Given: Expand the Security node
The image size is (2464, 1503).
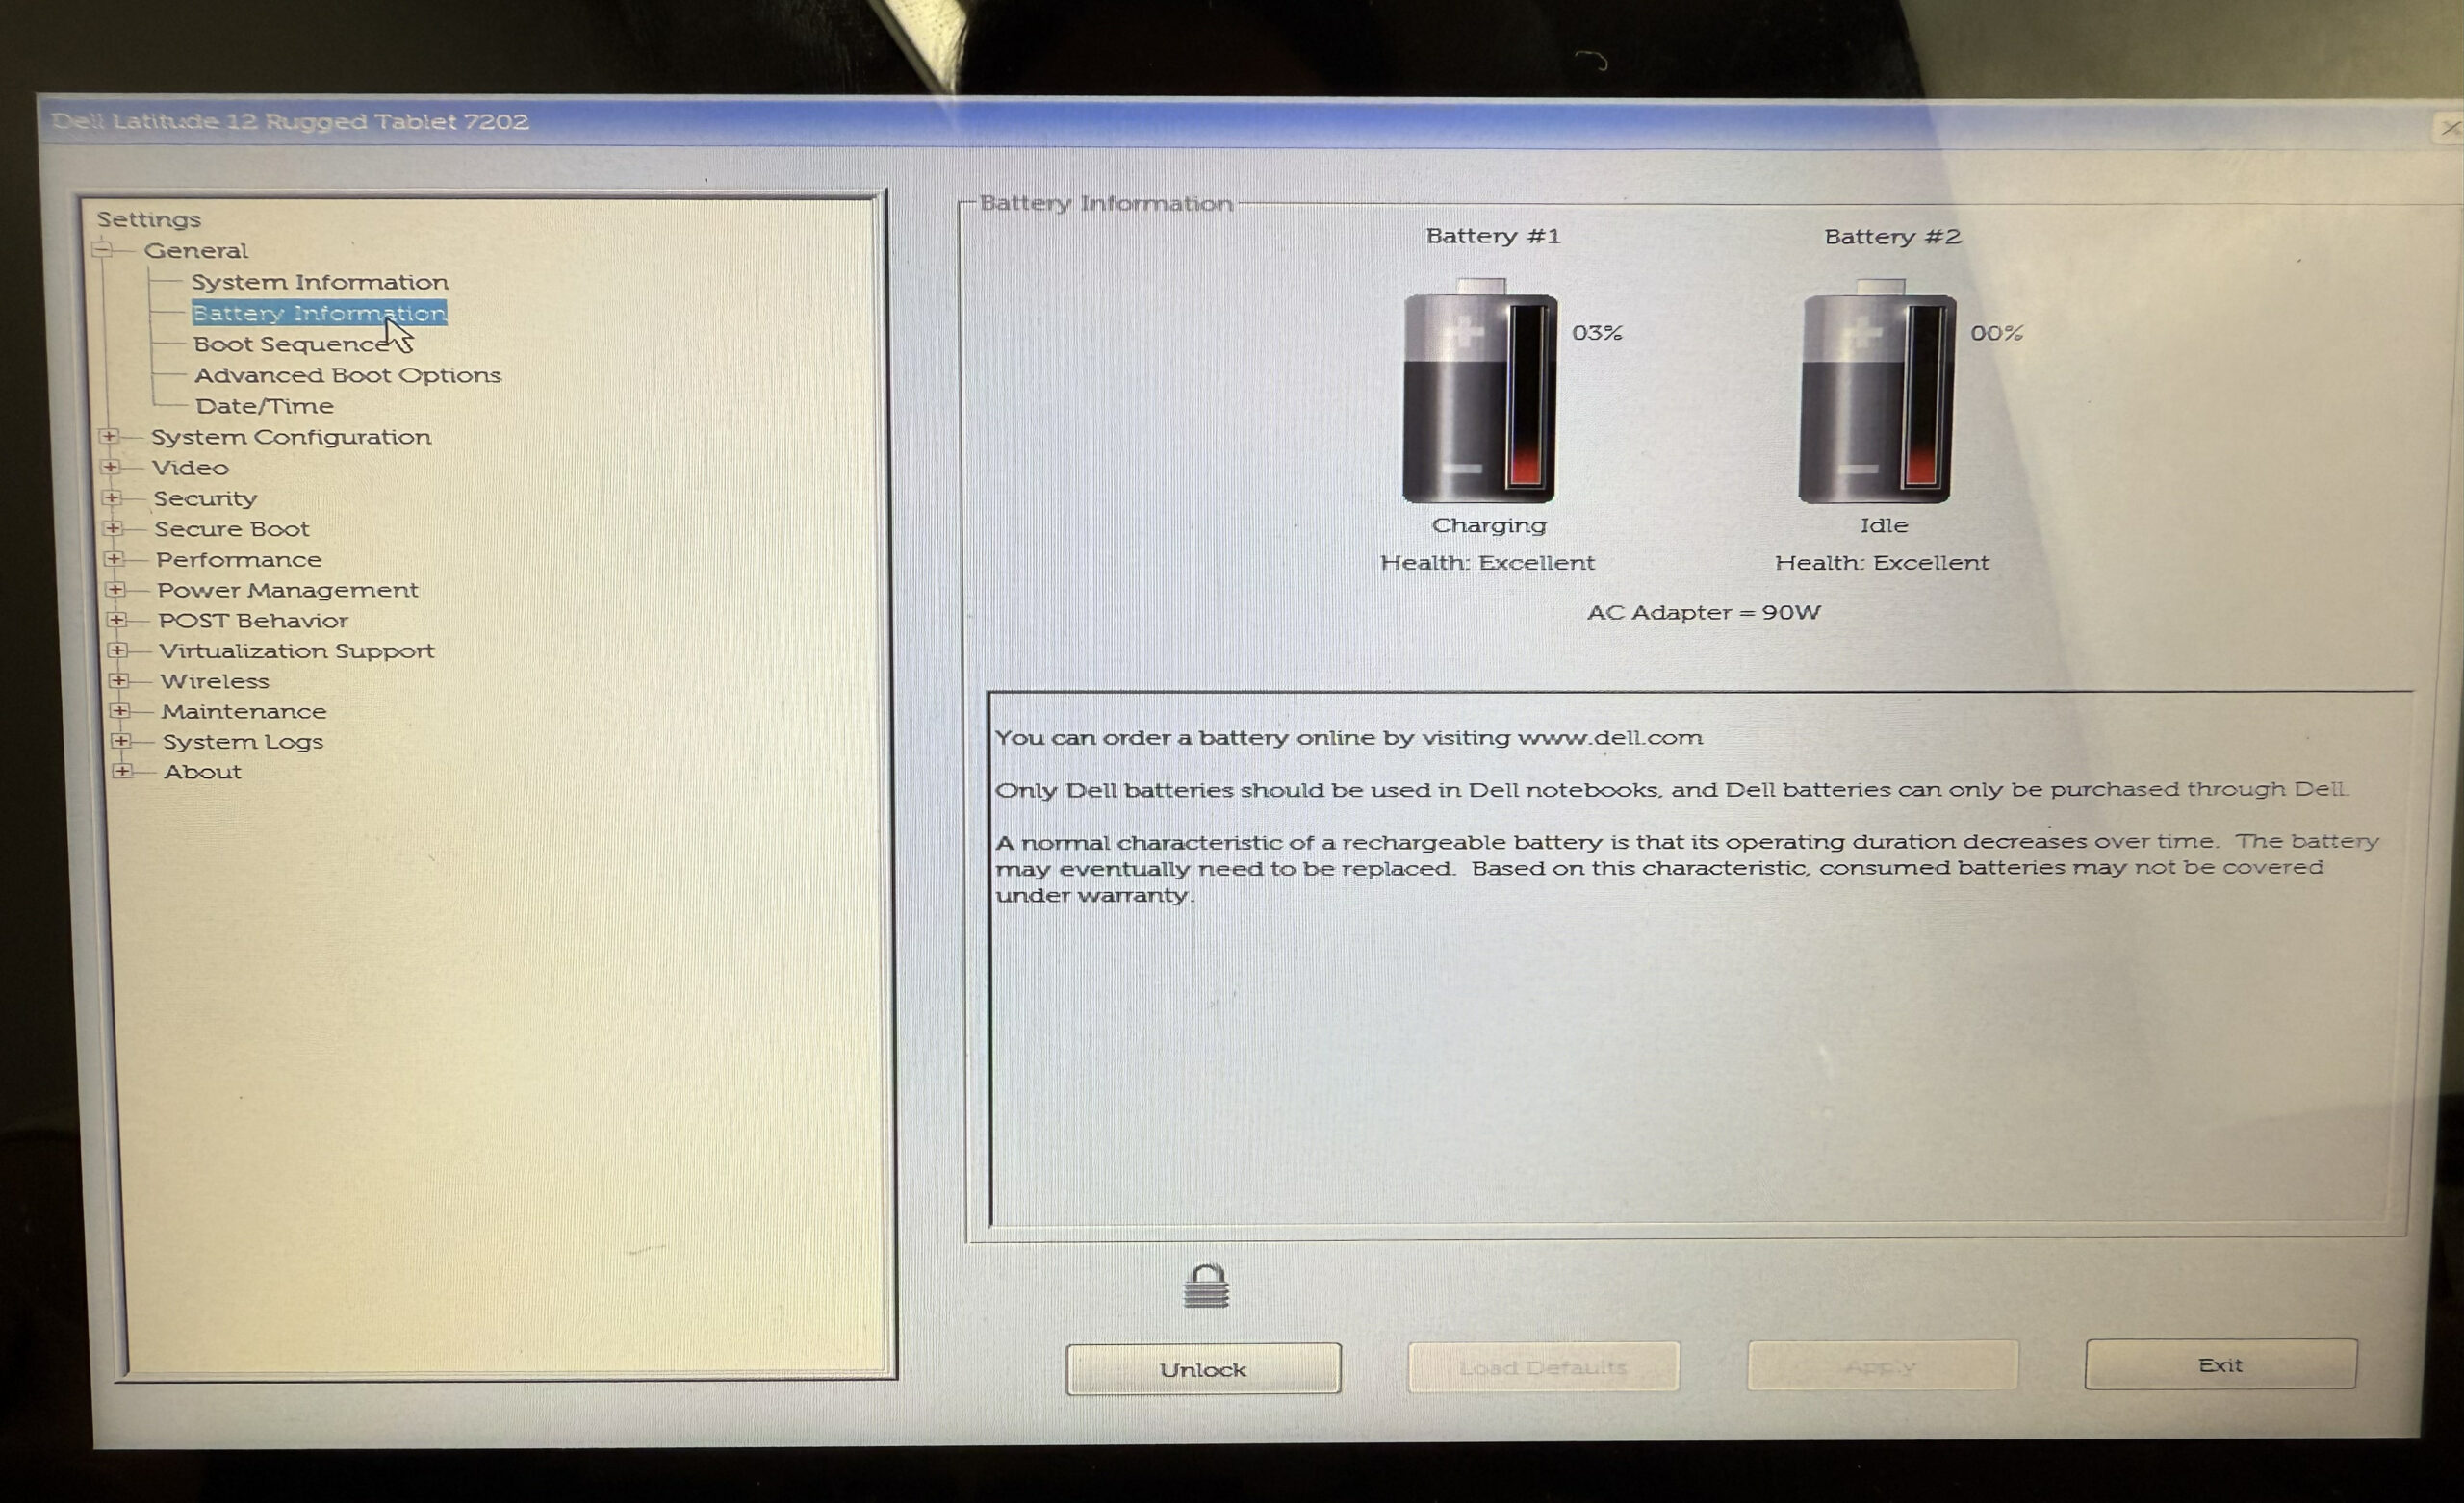Looking at the screenshot, I should point(111,498).
